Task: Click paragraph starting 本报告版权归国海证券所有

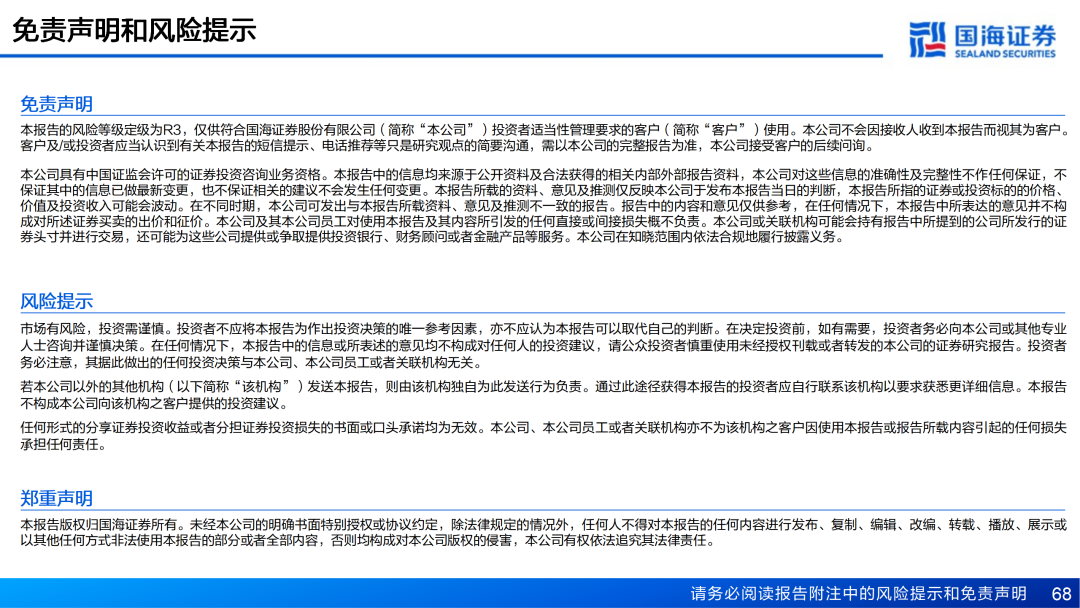Action: tap(543, 532)
